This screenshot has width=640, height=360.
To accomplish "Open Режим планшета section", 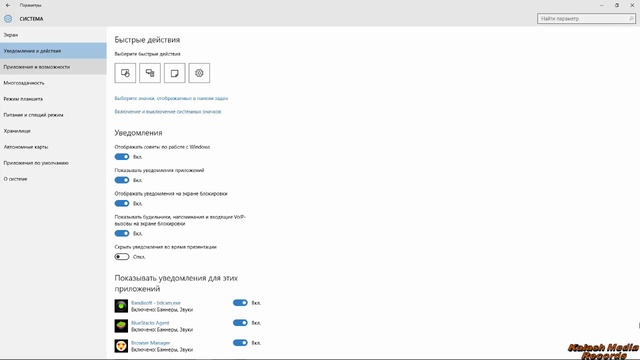I will (53, 99).
